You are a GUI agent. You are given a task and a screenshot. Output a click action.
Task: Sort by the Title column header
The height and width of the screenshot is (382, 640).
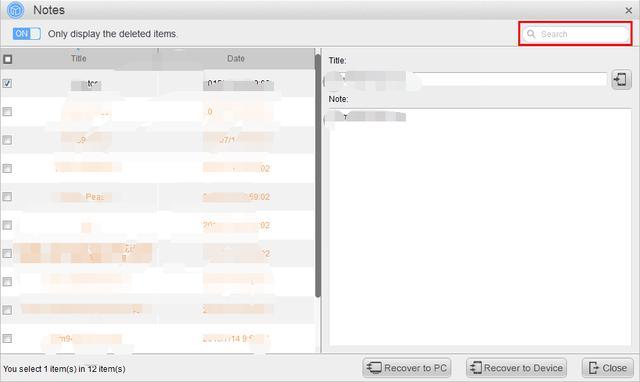click(x=78, y=58)
